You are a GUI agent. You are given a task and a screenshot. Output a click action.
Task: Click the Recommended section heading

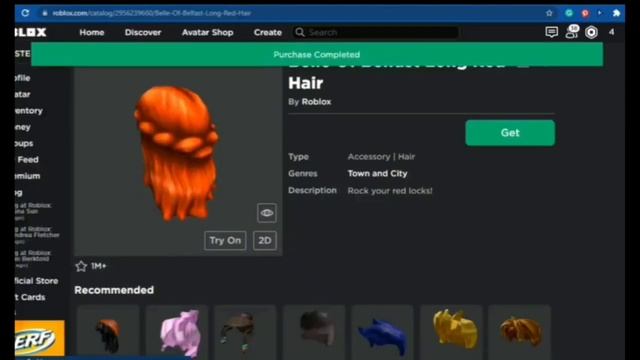pyautogui.click(x=114, y=290)
